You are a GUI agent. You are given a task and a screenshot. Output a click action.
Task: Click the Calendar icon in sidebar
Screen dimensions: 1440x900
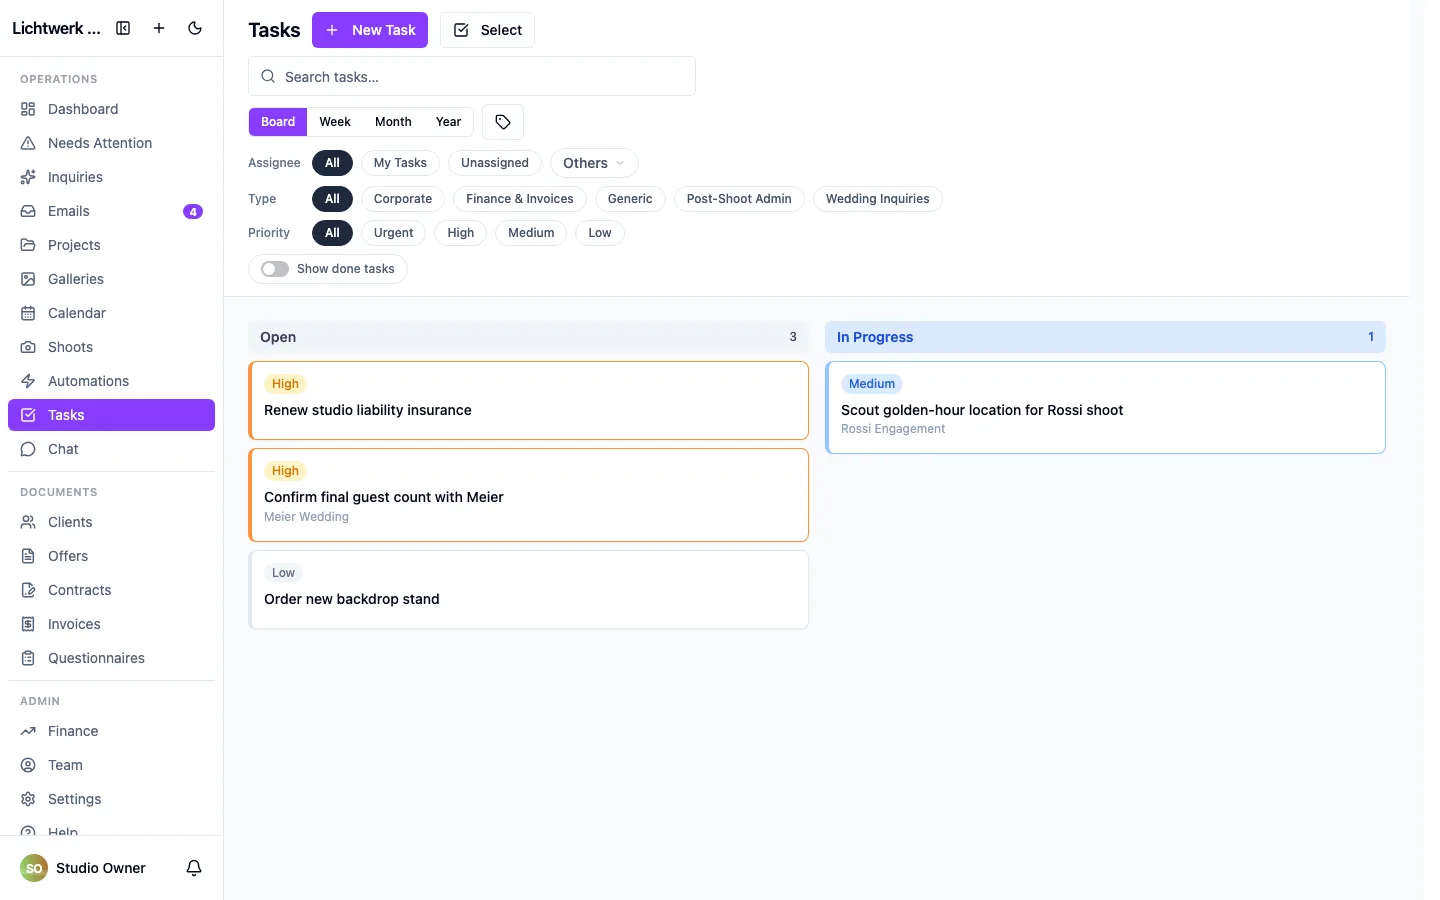point(28,313)
